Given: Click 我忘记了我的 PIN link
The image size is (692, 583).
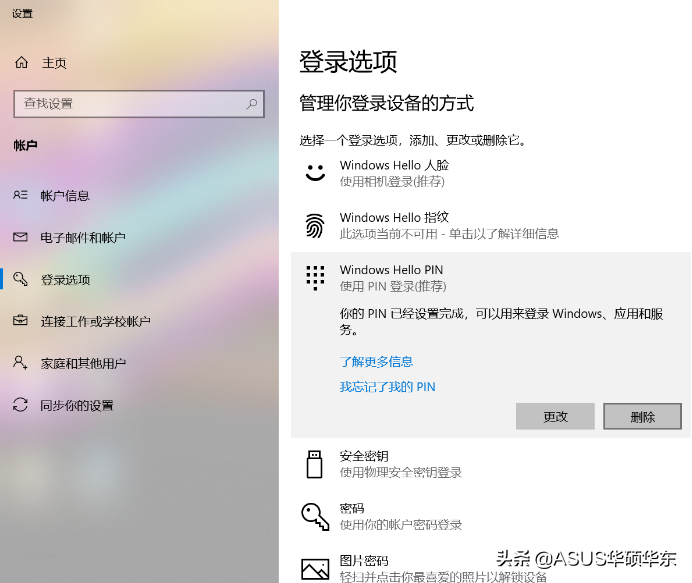Looking at the screenshot, I should coord(387,387).
